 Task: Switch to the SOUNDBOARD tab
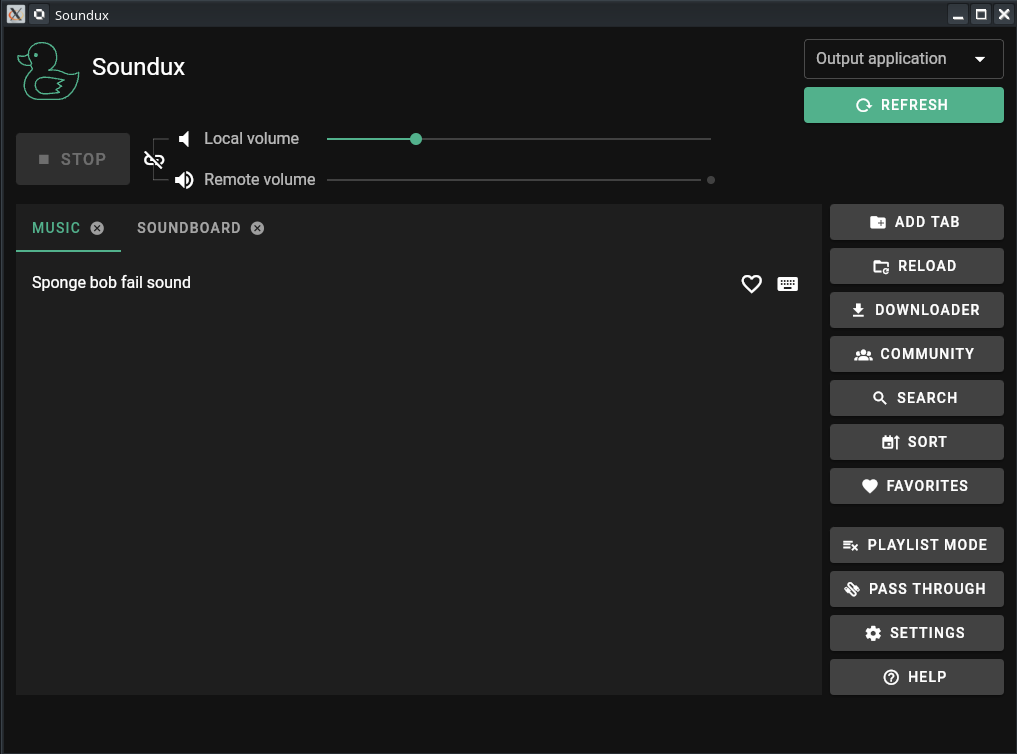(x=189, y=228)
